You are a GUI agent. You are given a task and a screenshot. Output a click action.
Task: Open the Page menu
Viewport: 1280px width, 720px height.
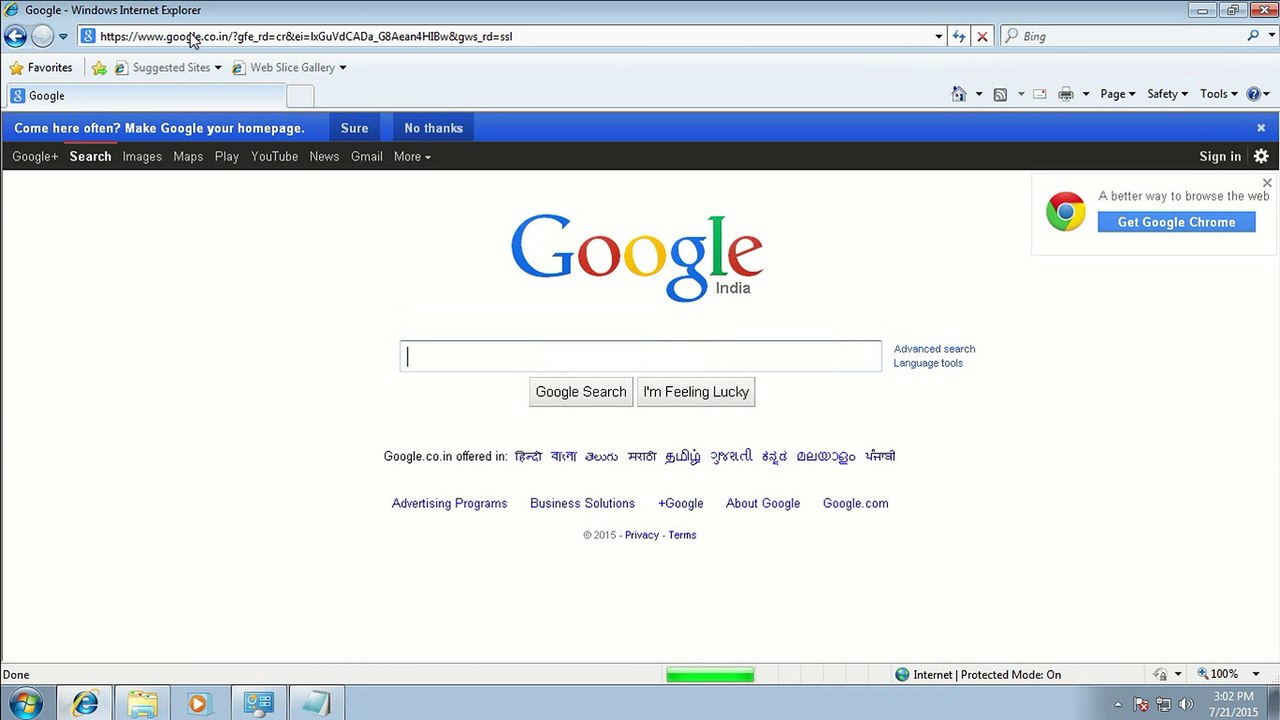click(x=1118, y=94)
